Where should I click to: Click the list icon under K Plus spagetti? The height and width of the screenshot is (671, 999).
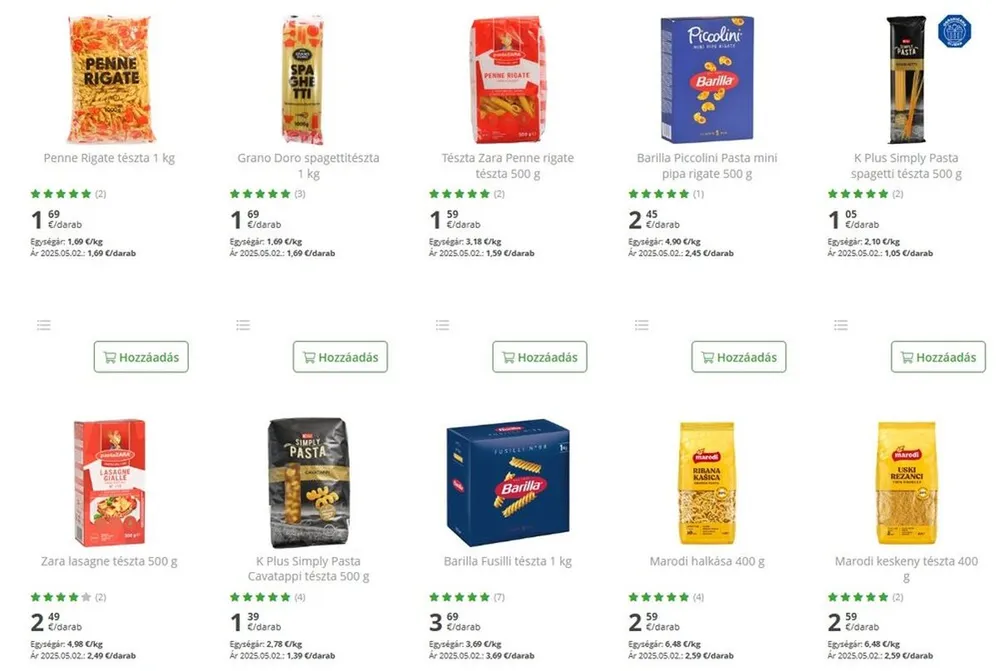[841, 325]
